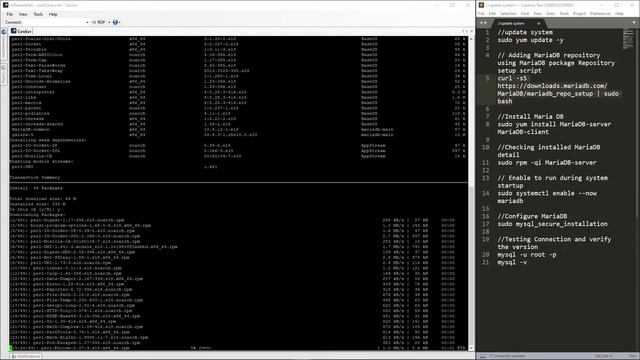The image size is (640, 360).
Task: Expand the Connect host dropdown arrow
Action: click(x=87, y=22)
